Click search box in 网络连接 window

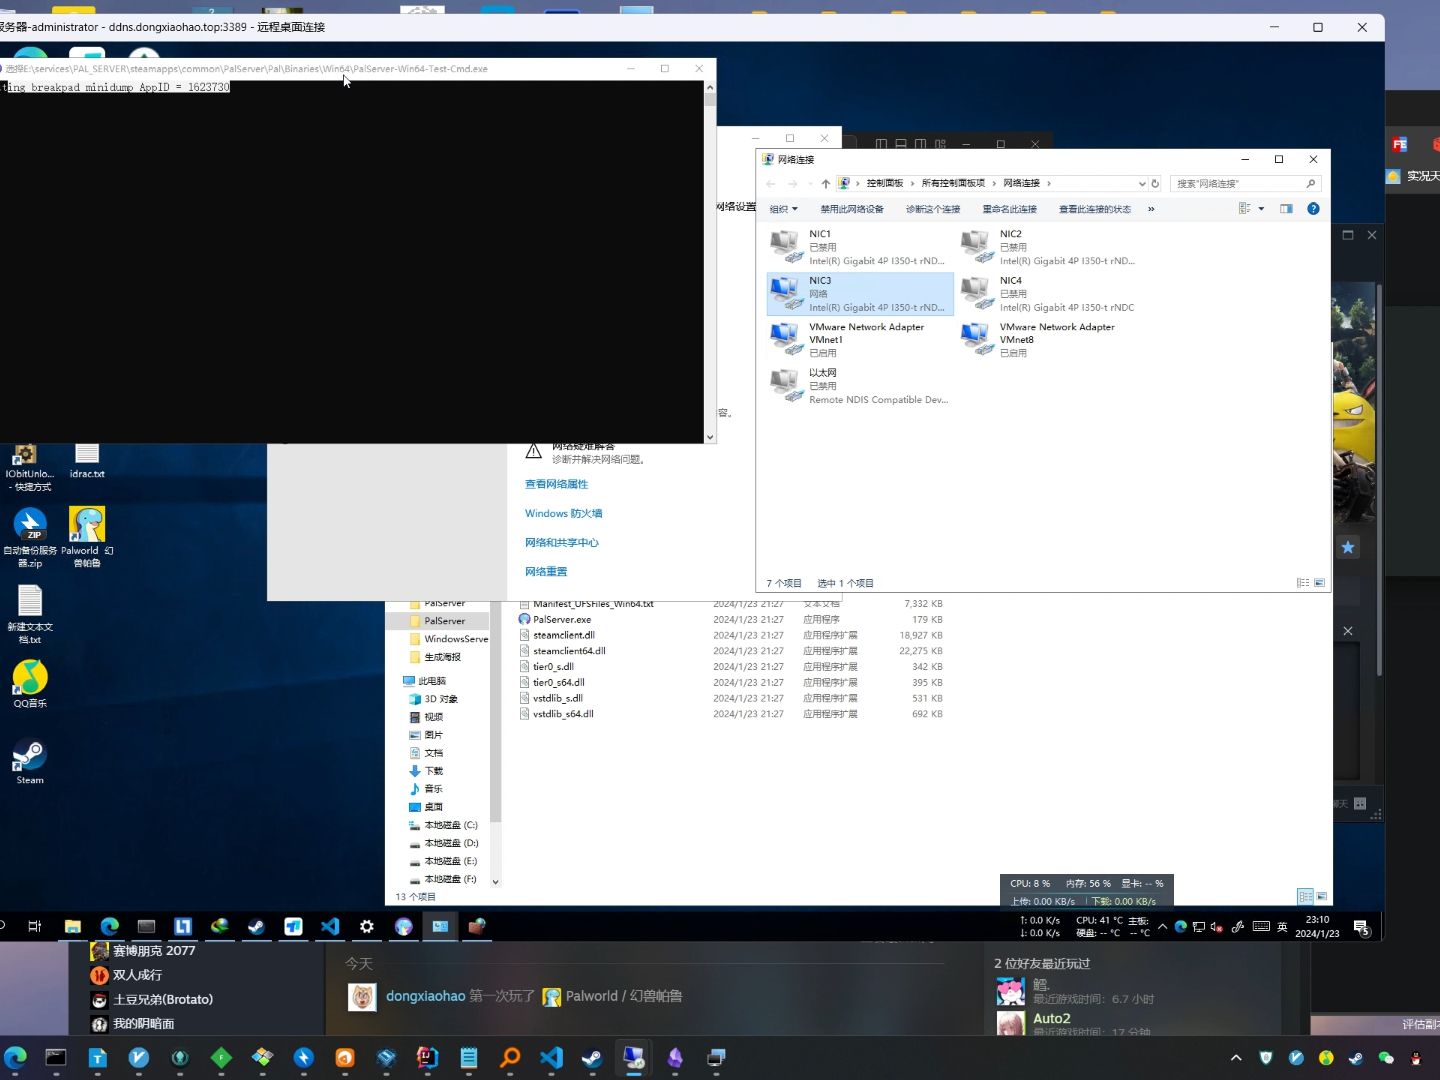(1245, 184)
